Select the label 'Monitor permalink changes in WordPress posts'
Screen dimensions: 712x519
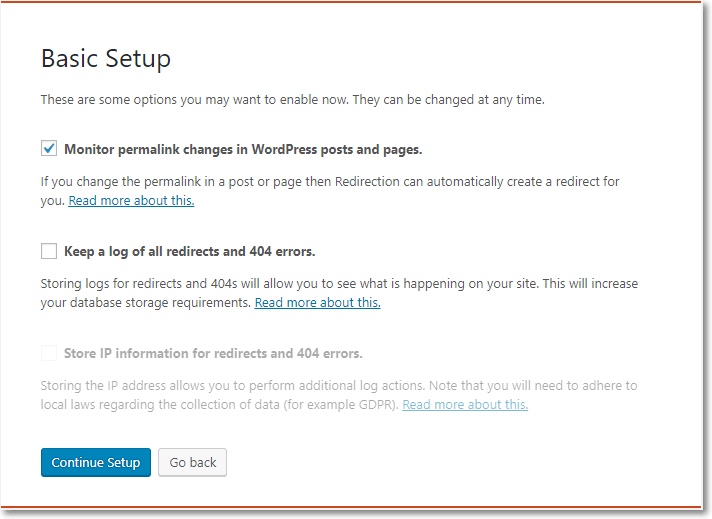tap(243, 149)
